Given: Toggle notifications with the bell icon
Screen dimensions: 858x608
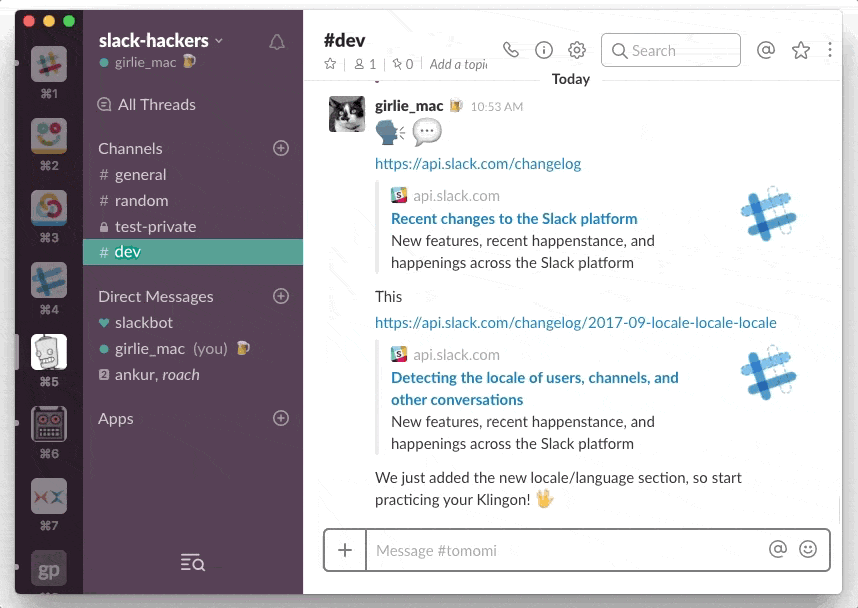Looking at the screenshot, I should (x=277, y=40).
